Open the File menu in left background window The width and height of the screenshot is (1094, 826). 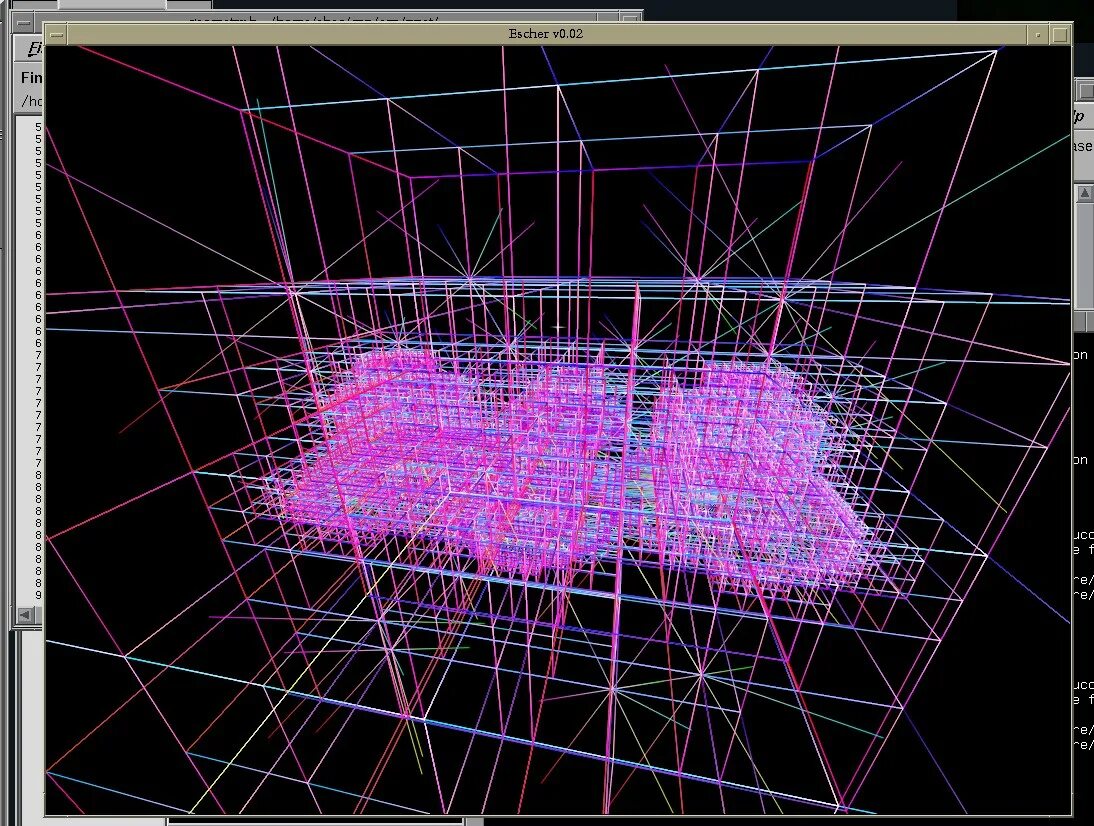[x=35, y=49]
